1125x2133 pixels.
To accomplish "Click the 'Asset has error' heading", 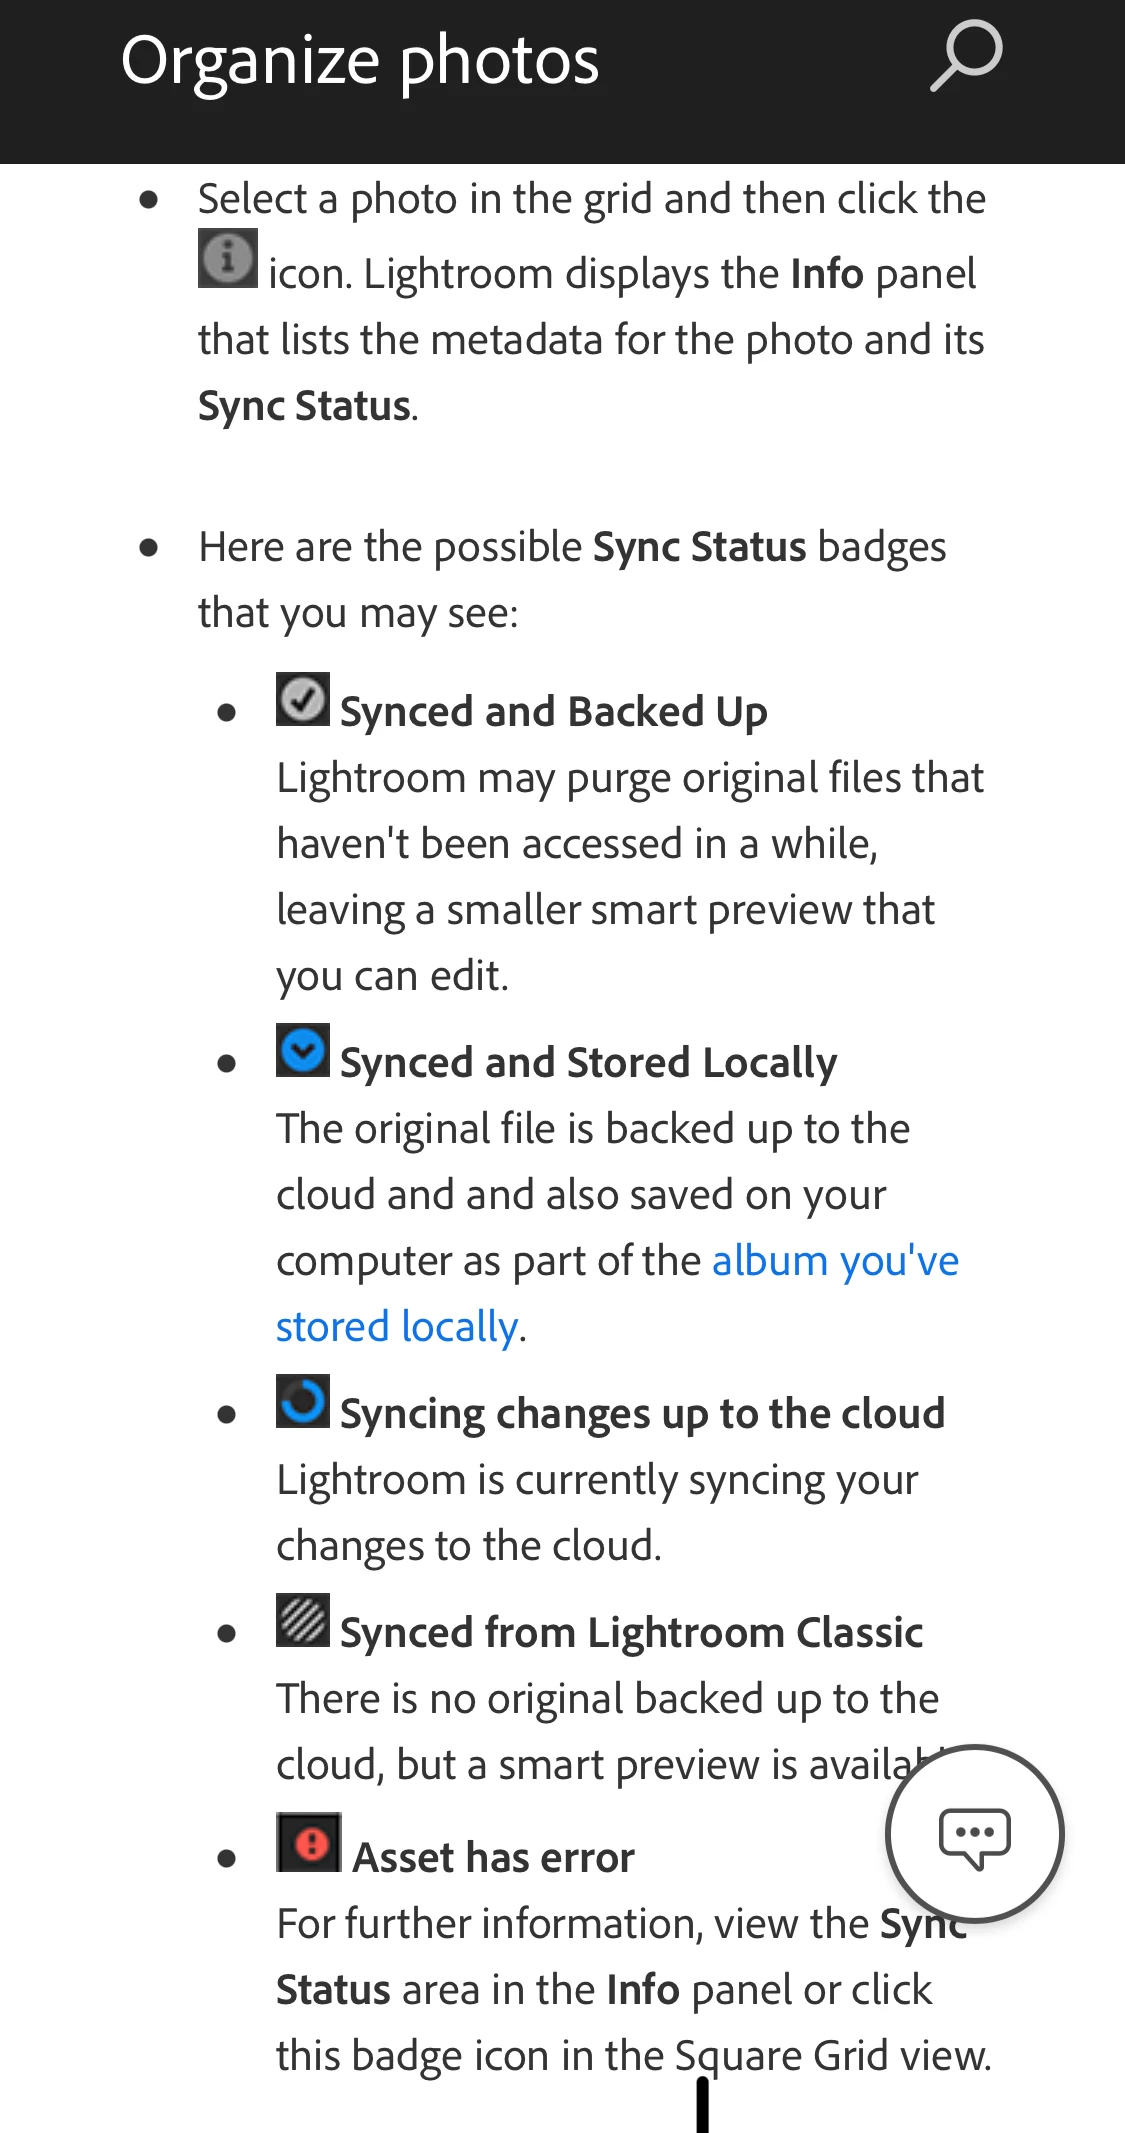I will [494, 1858].
